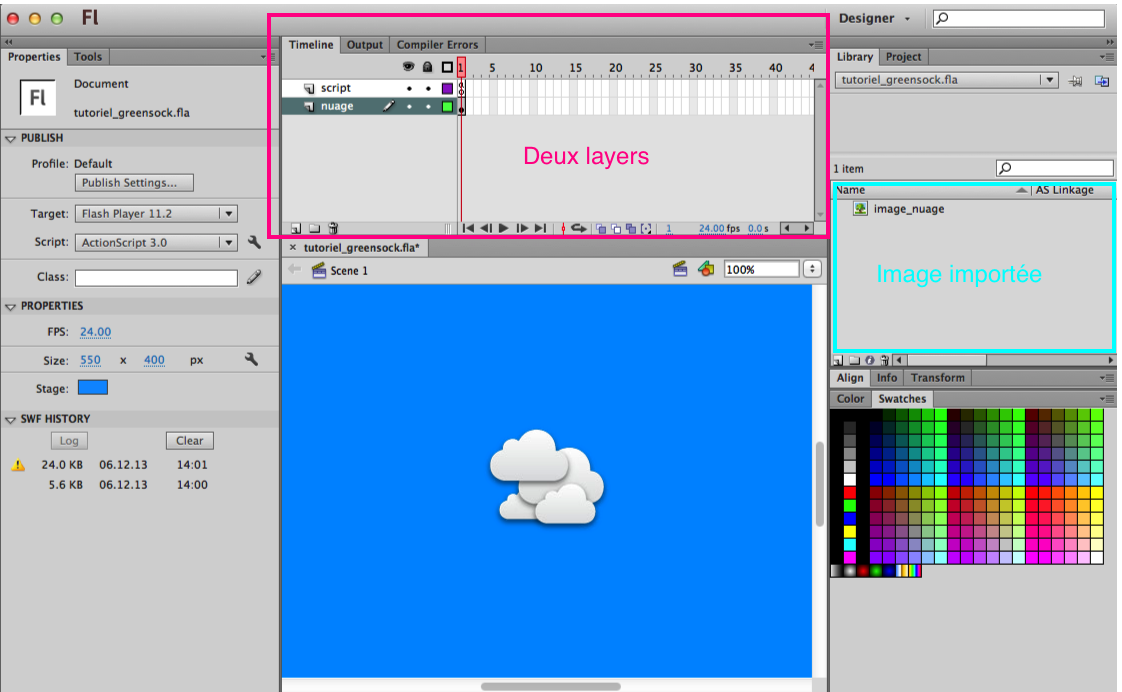Switch to the Transform tab
This screenshot has width=1122, height=692.
pos(937,378)
